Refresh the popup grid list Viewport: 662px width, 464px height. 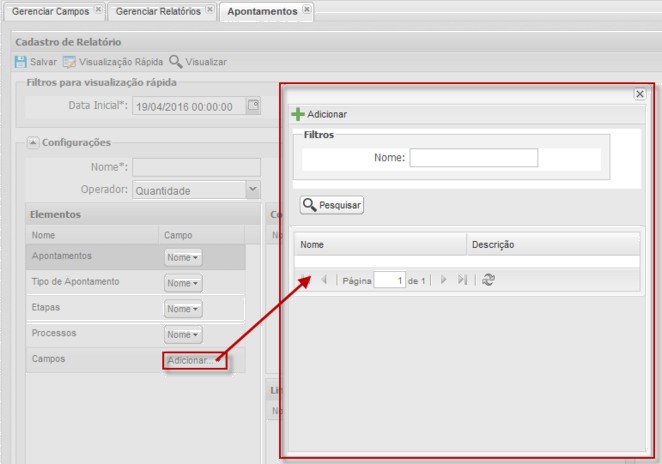[488, 280]
